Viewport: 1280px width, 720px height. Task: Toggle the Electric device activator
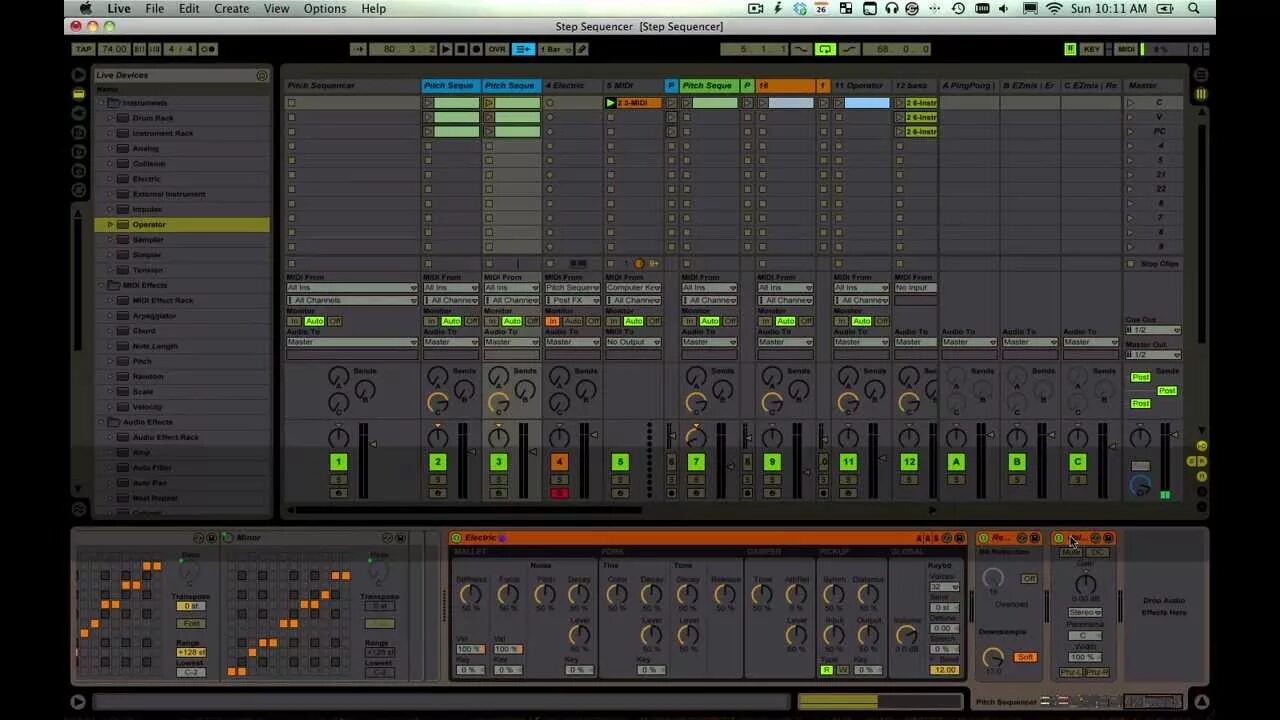pos(456,538)
